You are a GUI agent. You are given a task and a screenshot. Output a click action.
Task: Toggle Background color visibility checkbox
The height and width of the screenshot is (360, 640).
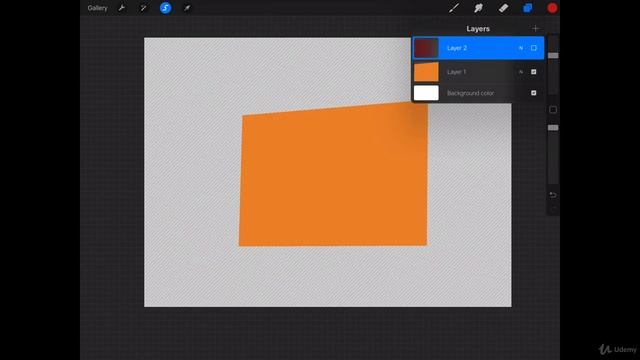point(533,93)
